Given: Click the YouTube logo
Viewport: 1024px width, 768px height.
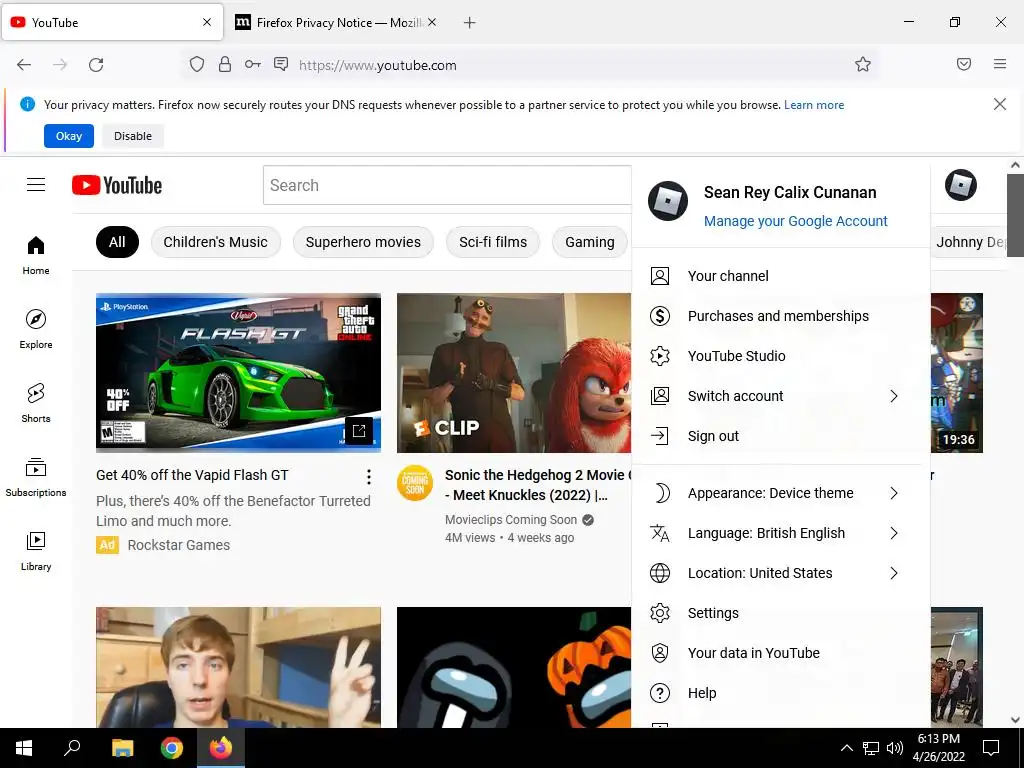Looking at the screenshot, I should (117, 185).
